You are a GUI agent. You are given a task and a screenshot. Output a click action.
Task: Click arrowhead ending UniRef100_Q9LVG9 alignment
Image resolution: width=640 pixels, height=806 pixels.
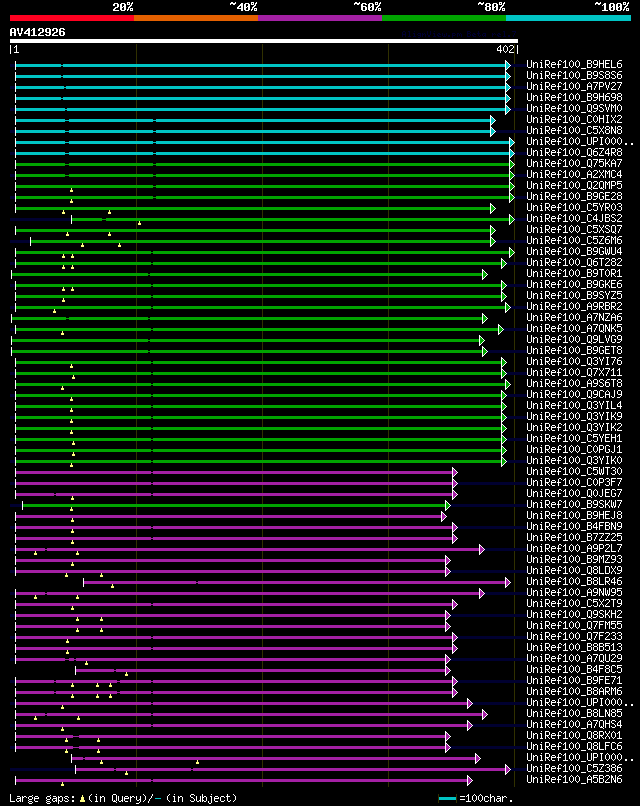[x=481, y=340]
